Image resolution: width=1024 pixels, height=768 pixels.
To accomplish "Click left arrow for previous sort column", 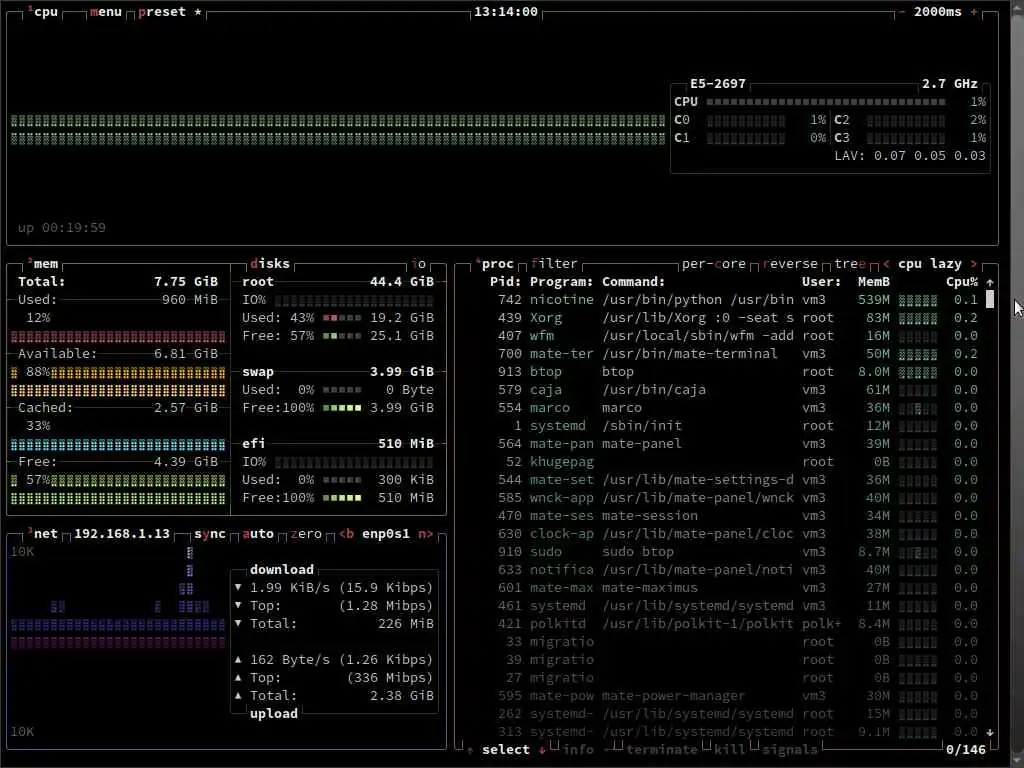I will (x=886, y=264).
